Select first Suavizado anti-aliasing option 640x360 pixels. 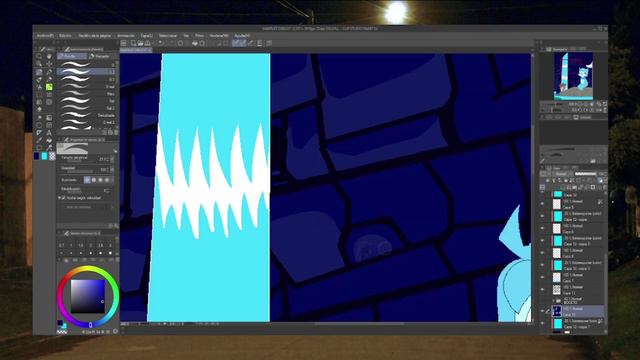pyautogui.click(x=87, y=180)
